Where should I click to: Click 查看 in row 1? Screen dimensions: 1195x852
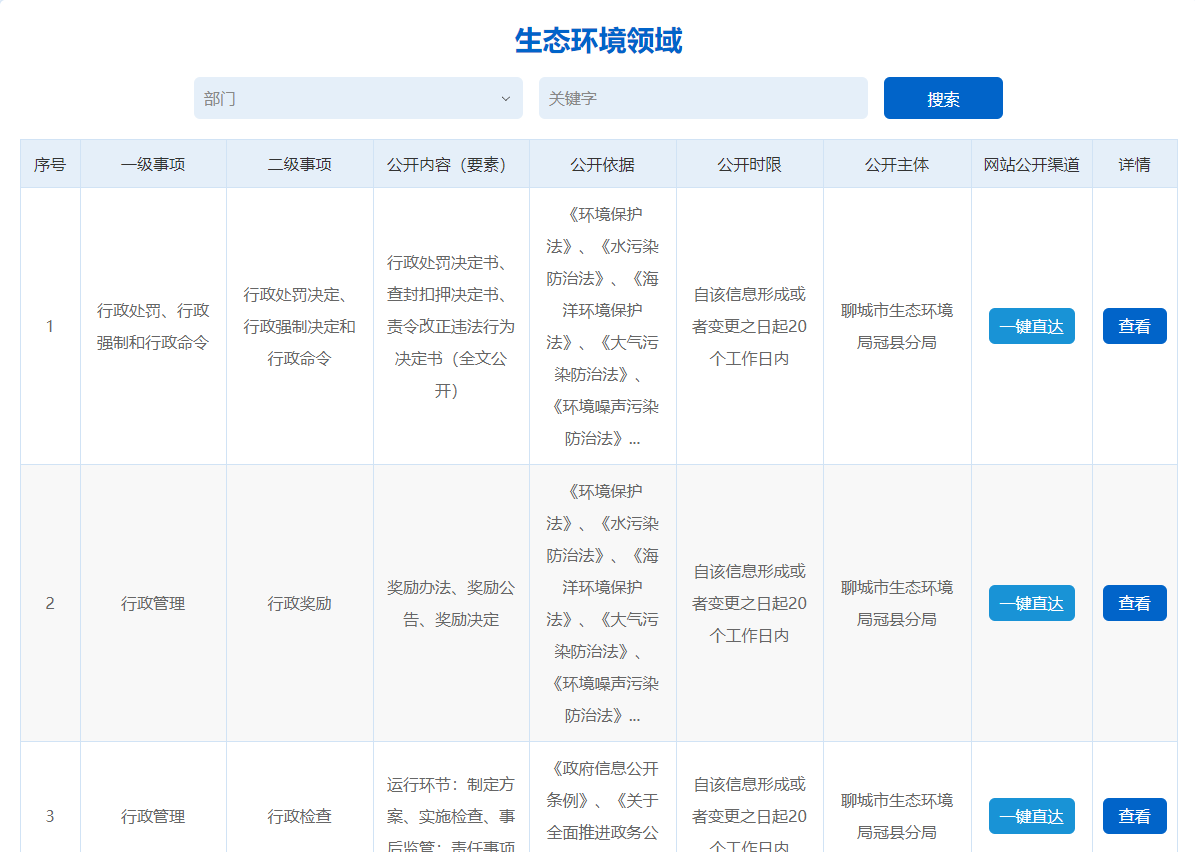coord(1134,326)
